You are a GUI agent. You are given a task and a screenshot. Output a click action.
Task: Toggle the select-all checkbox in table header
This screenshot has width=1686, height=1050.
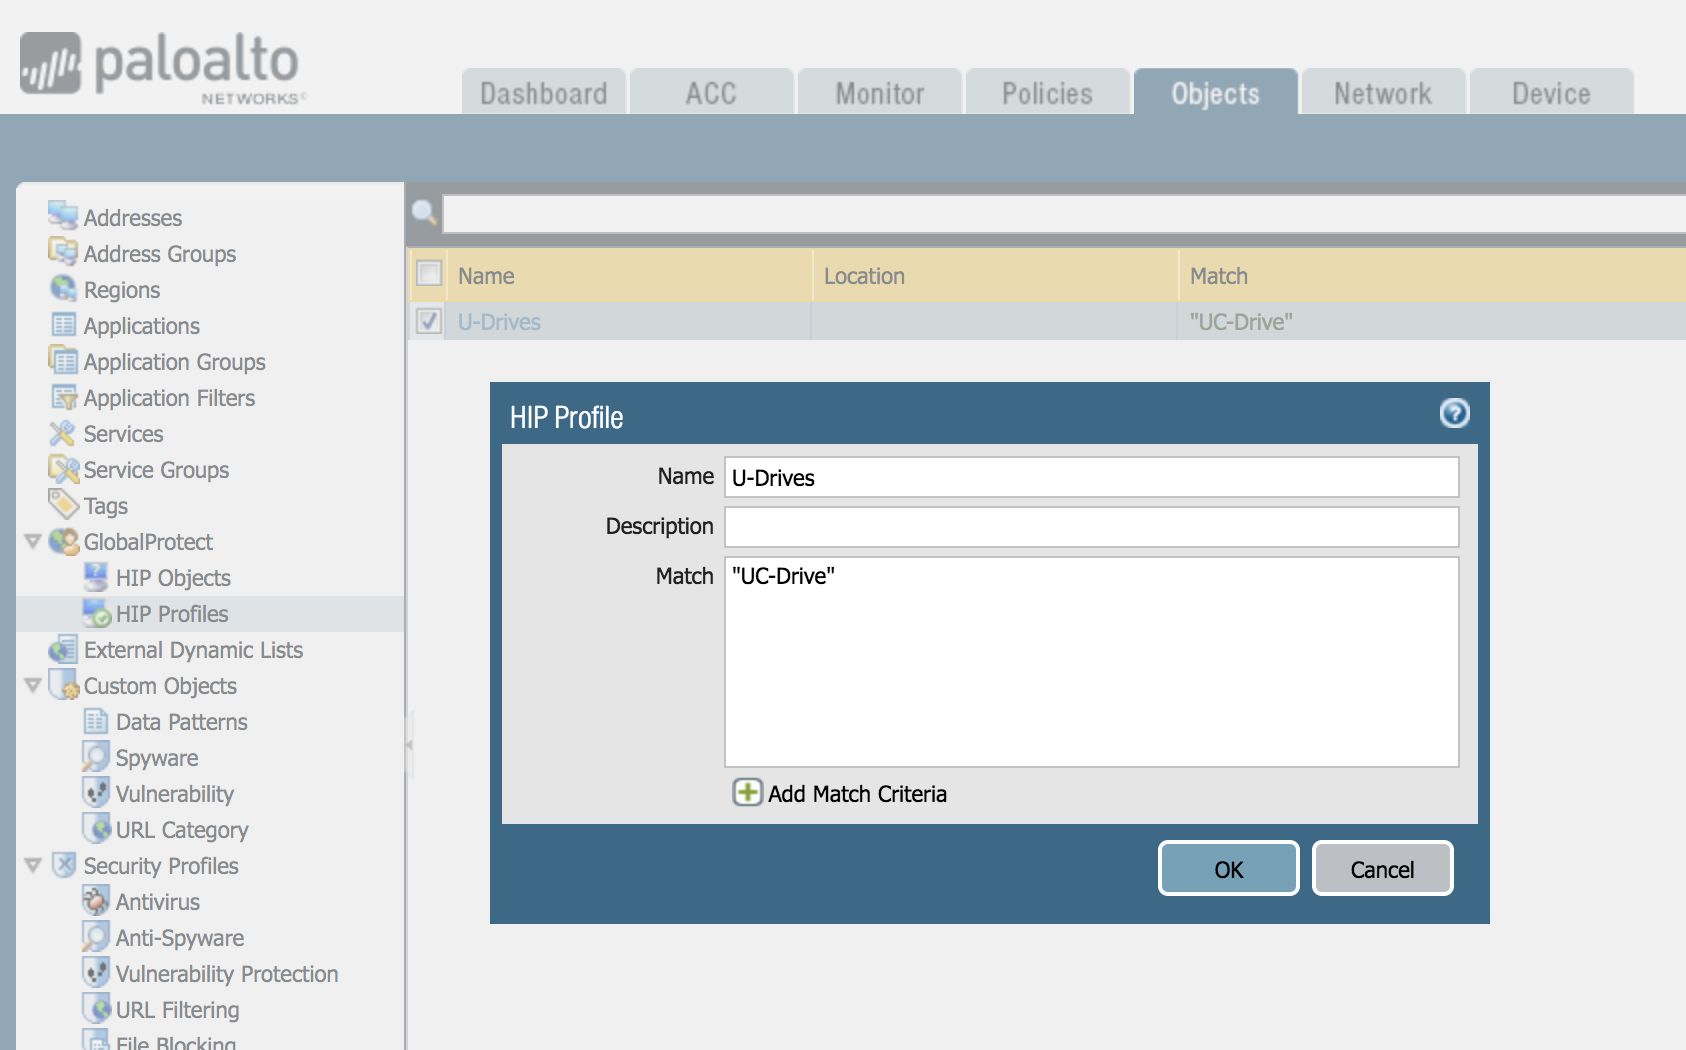(429, 273)
